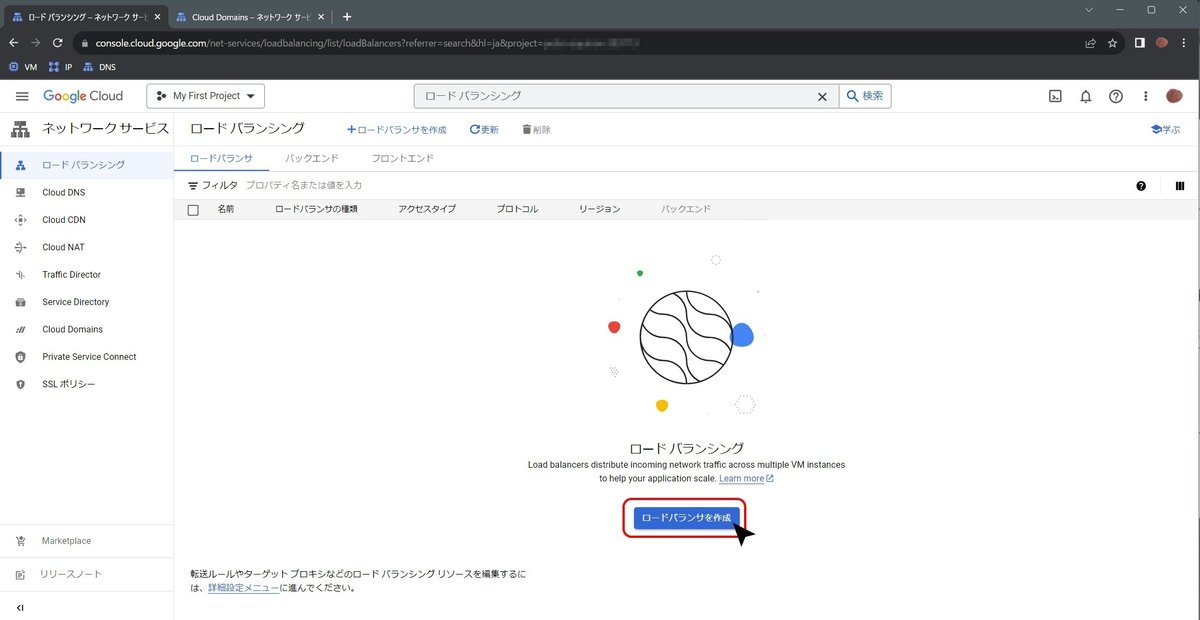1200x620 pixels.
Task: Sort by 名前 column header
Action: (x=226, y=209)
